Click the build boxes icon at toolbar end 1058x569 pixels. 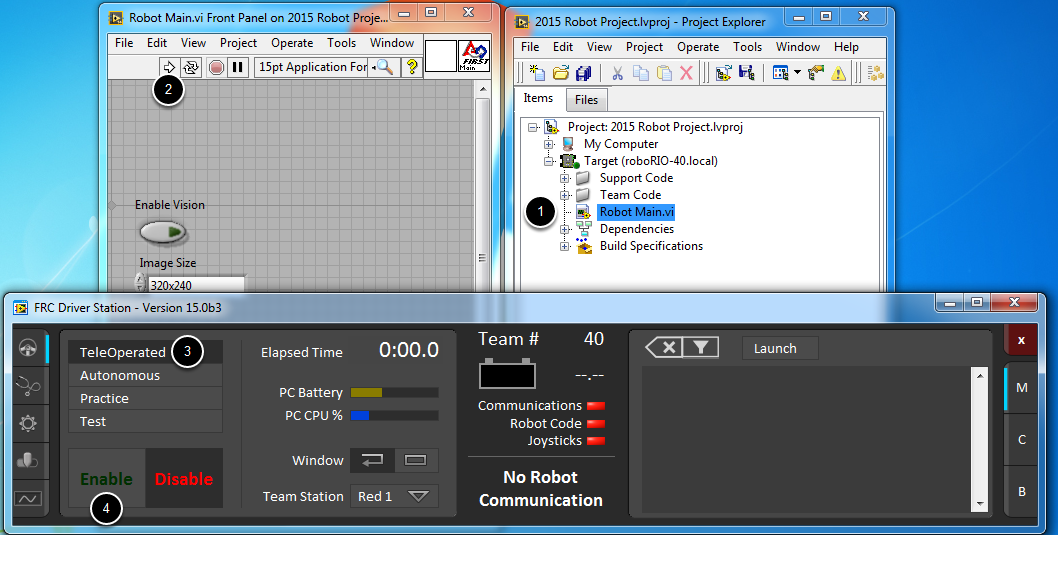click(876, 73)
